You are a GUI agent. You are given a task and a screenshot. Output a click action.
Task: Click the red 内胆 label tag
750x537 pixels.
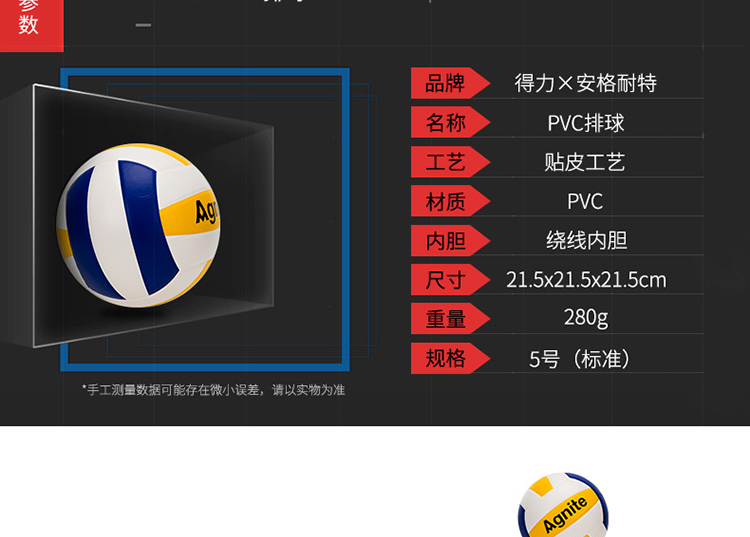(x=446, y=240)
